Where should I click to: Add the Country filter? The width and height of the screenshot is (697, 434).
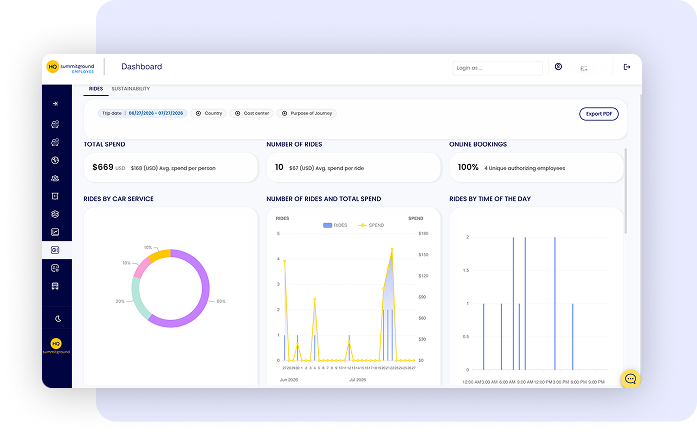coord(209,113)
